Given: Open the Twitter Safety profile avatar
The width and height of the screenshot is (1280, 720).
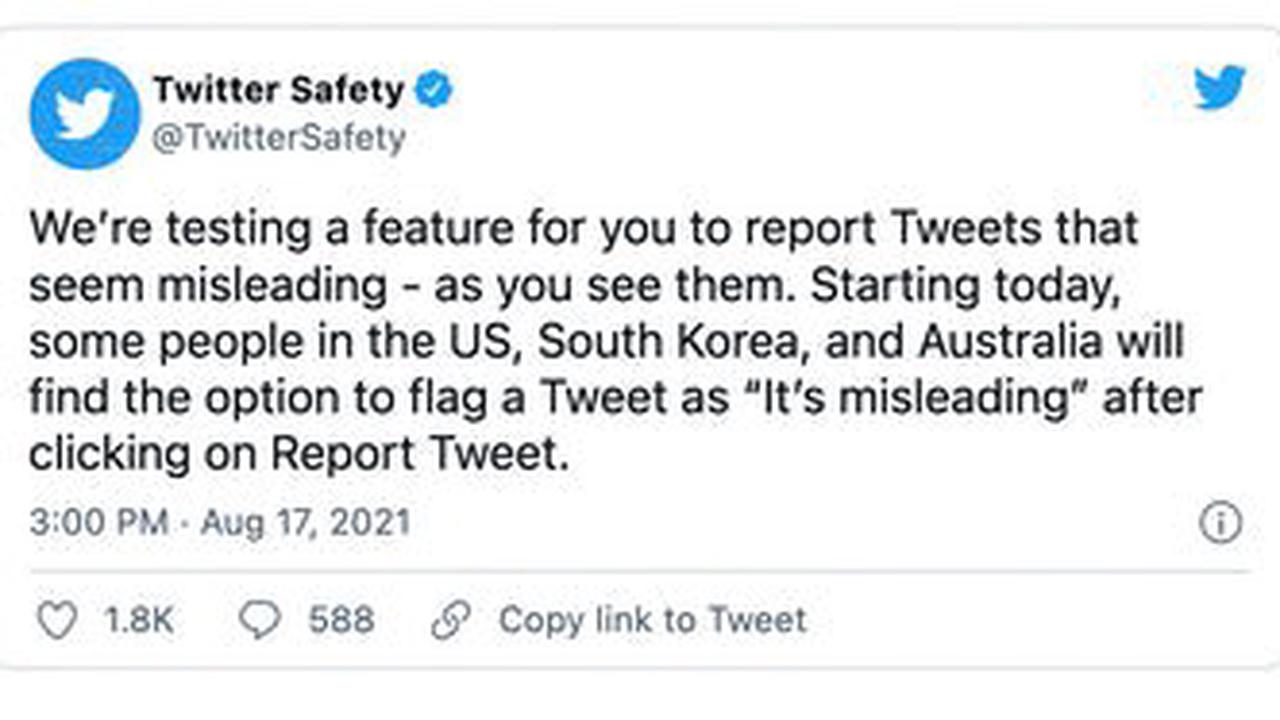Looking at the screenshot, I should point(85,114).
